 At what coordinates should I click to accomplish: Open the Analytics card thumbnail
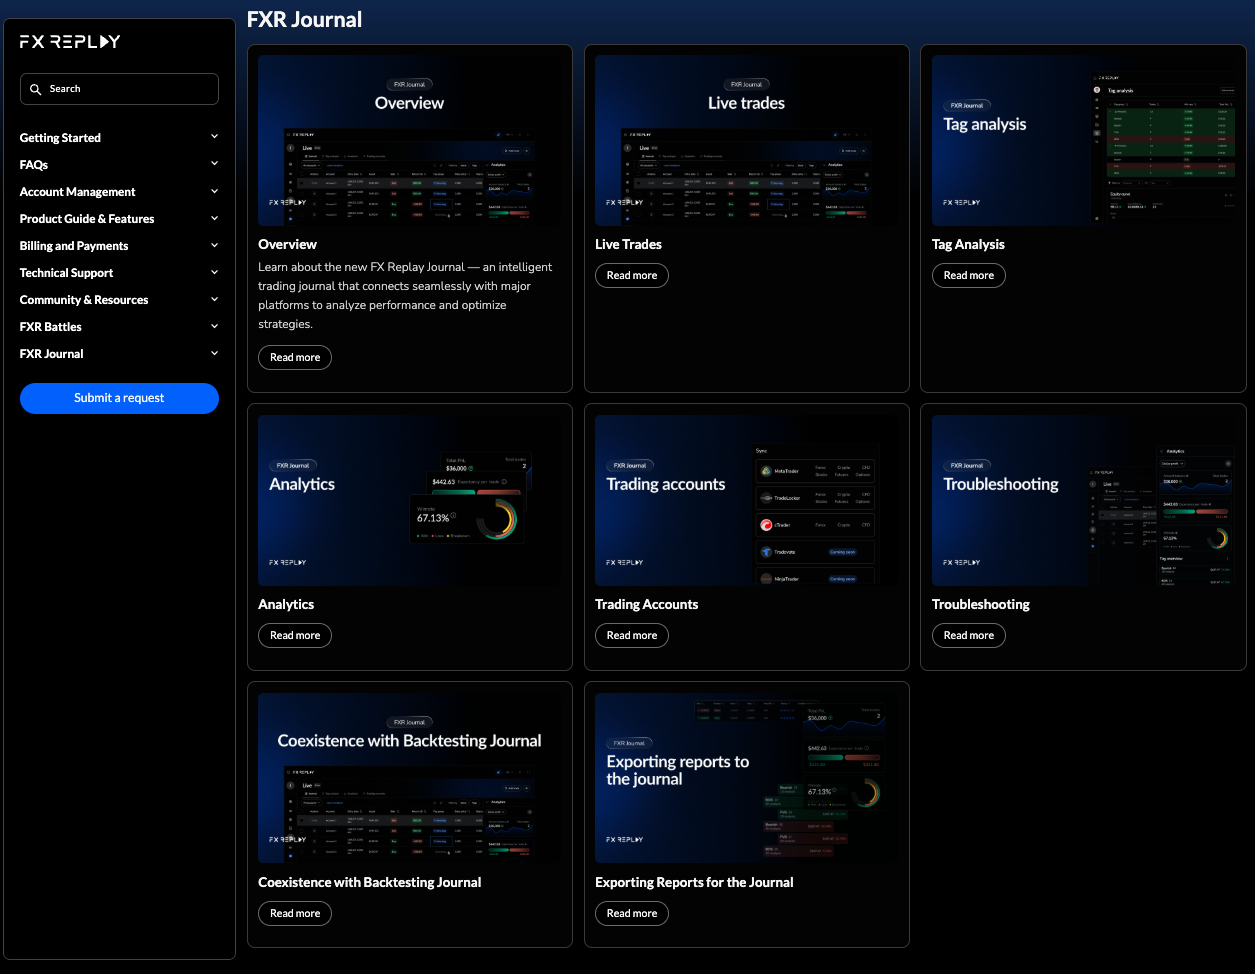tap(409, 501)
